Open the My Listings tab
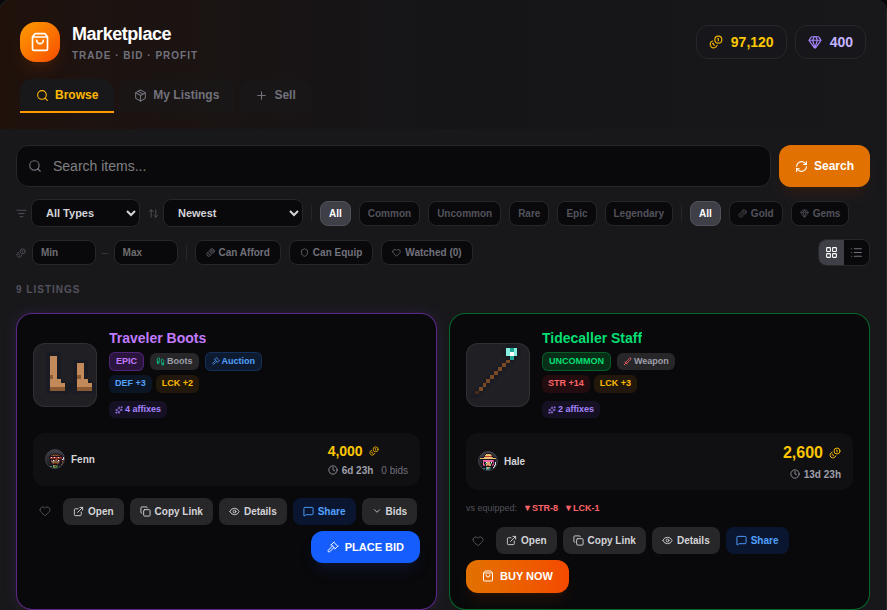 pos(177,95)
